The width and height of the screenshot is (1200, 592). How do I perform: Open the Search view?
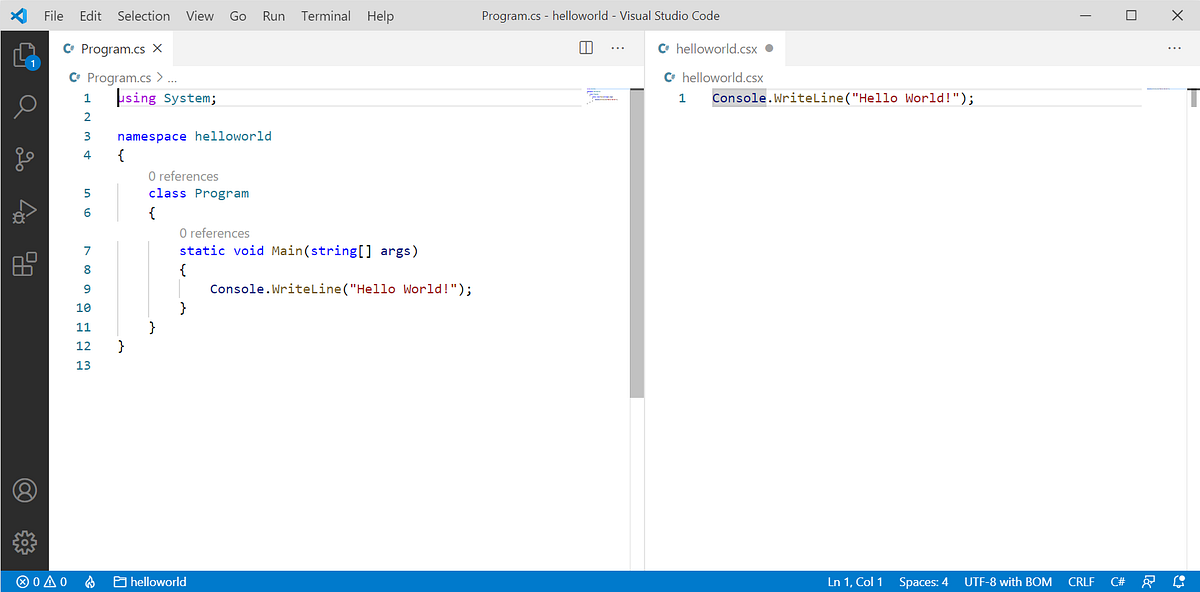[x=24, y=106]
